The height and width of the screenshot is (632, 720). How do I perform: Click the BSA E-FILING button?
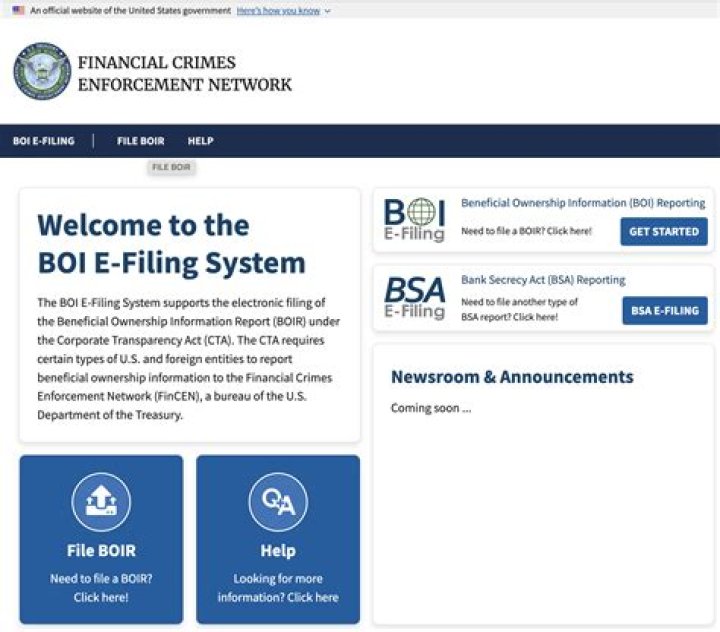point(665,310)
